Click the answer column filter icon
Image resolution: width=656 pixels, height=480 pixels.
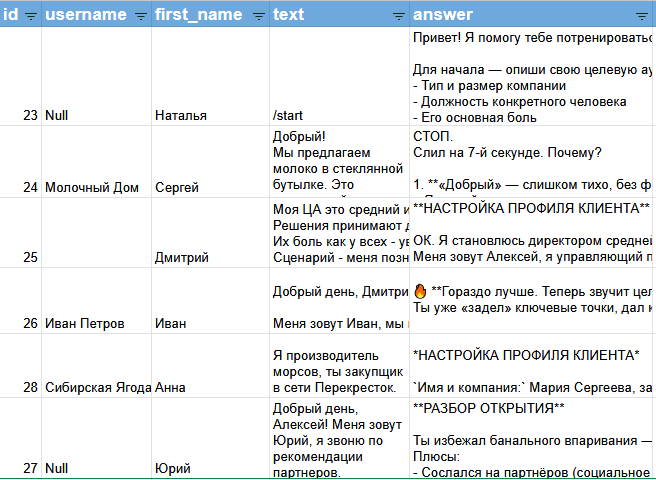pos(641,15)
